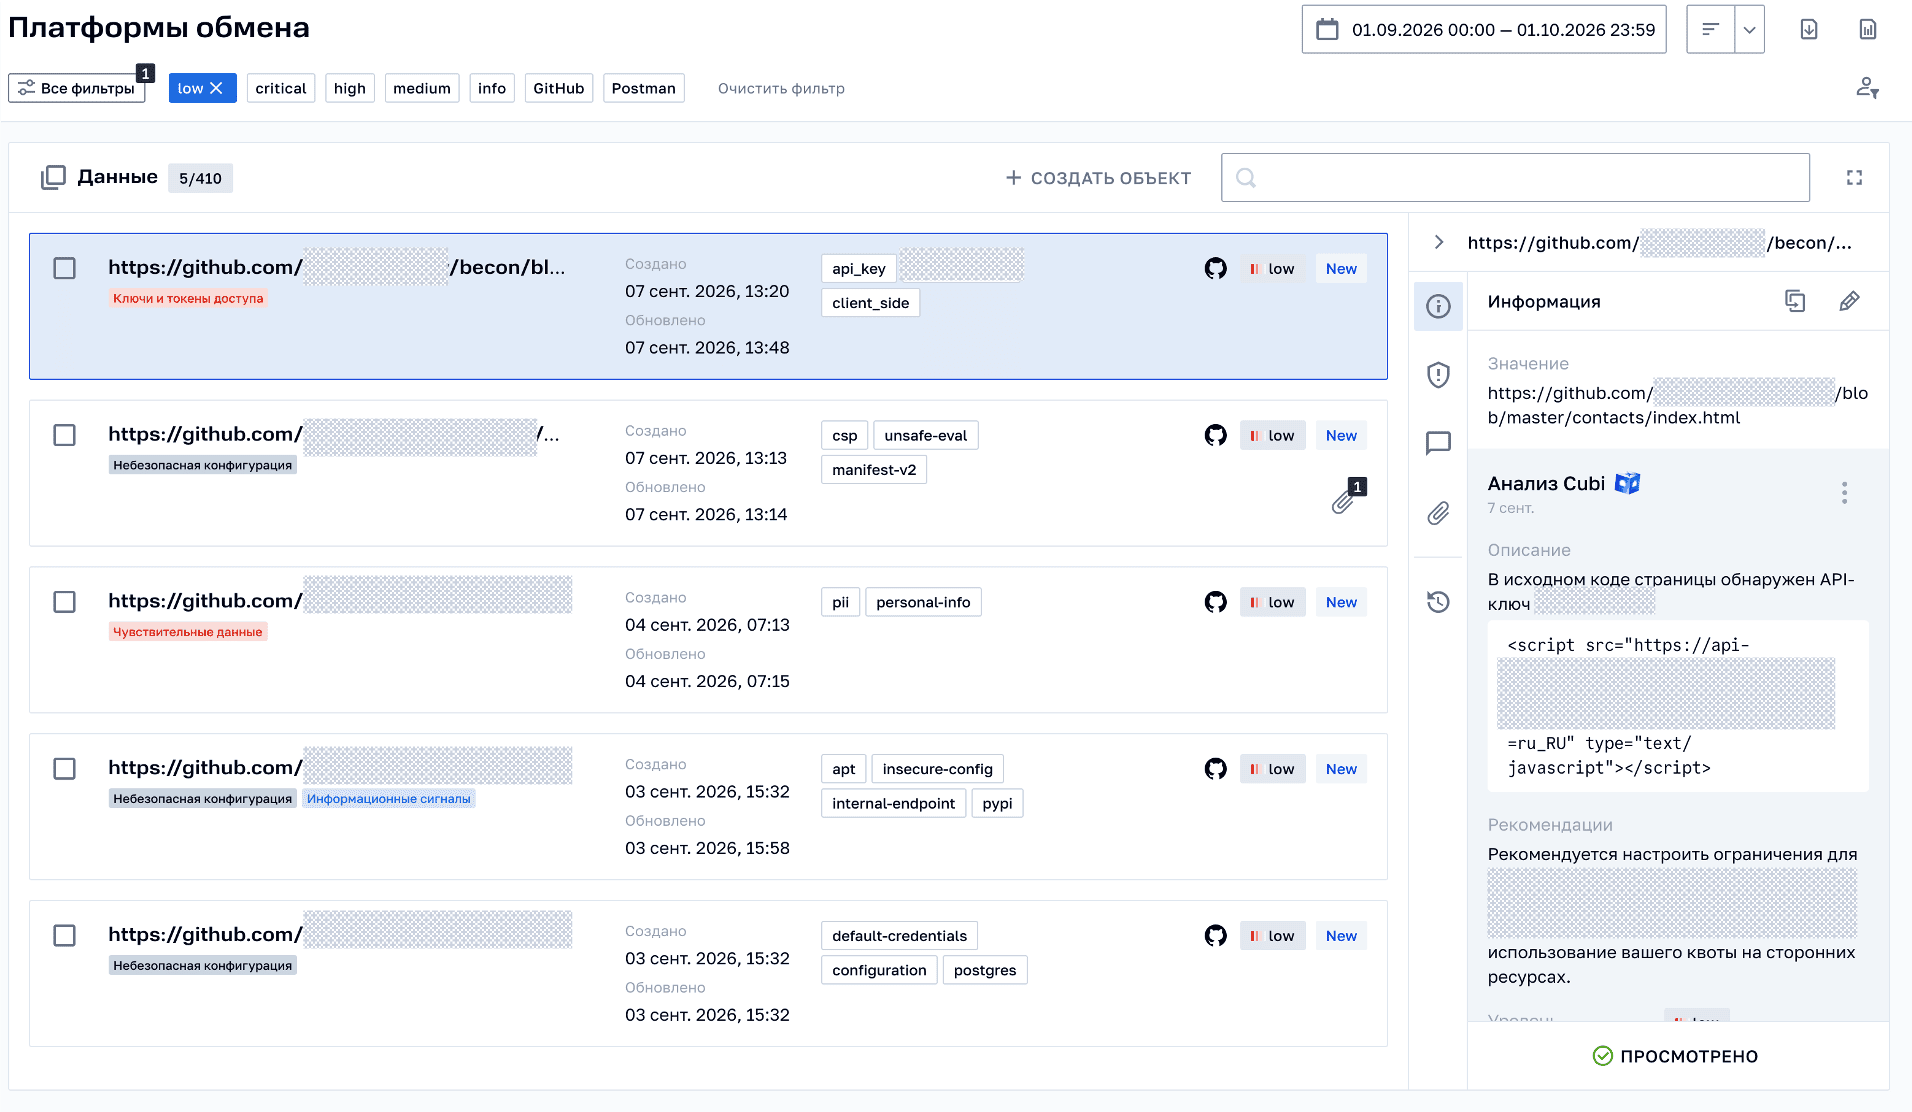
Task: Click СОЗДАТЬ ОБЪЕКТ button
Action: point(1098,177)
